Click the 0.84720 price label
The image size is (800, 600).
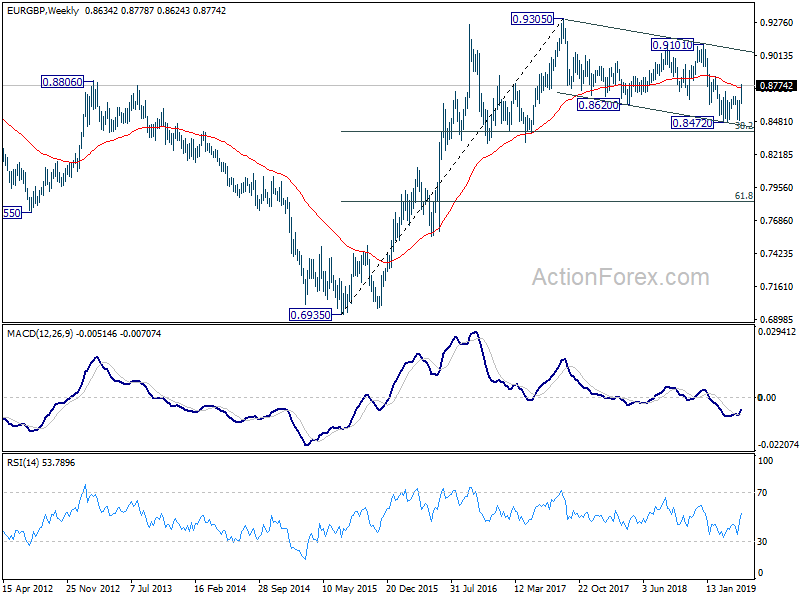(692, 122)
